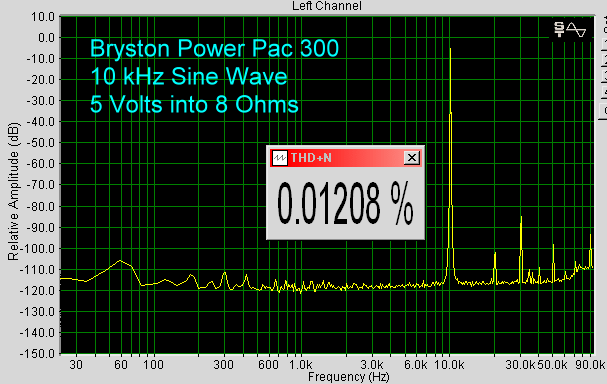Screen dimensions: 607x384
Task: Select the 'Bryston Power Pac 300' annotation text
Action: (214, 48)
